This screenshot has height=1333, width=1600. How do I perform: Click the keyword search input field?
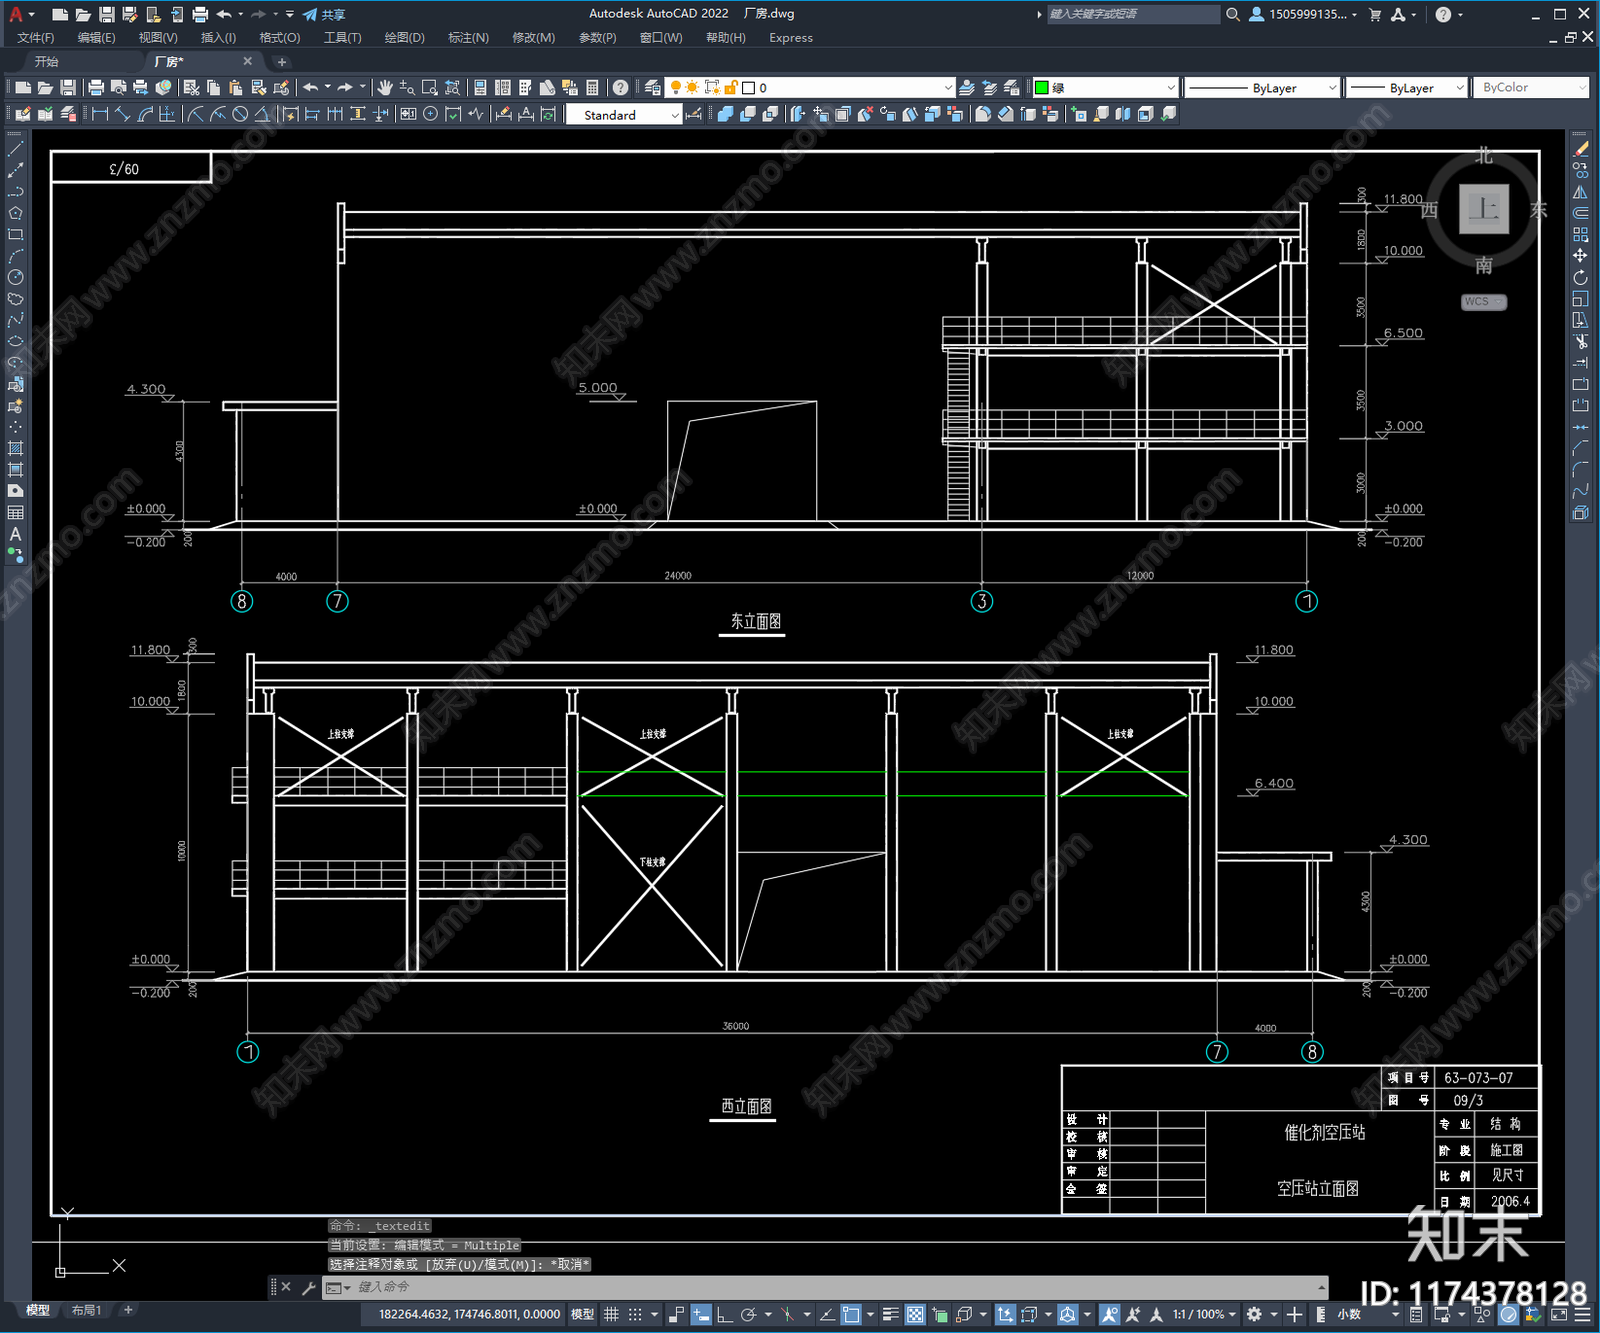[x=1132, y=14]
